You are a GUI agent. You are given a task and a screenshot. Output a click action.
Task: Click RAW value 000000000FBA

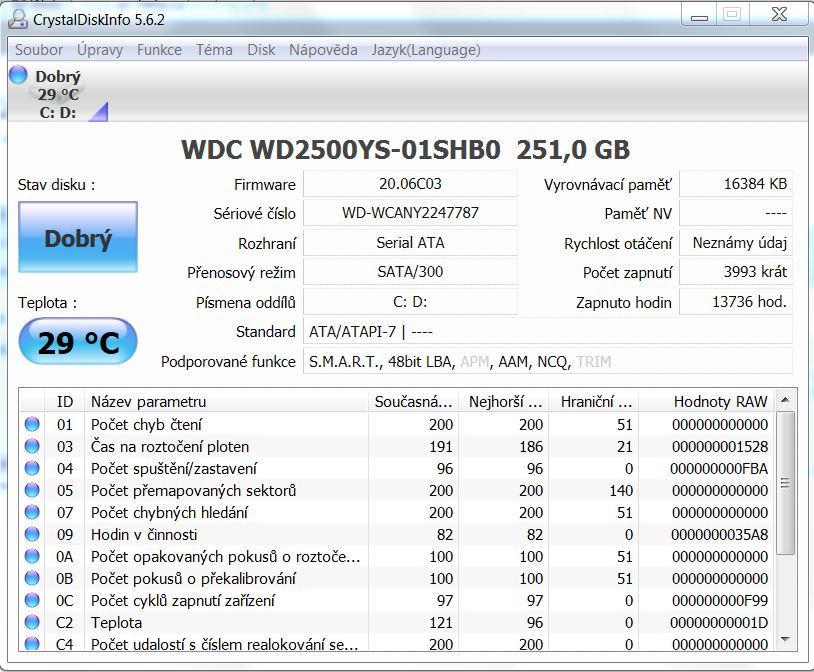(719, 468)
